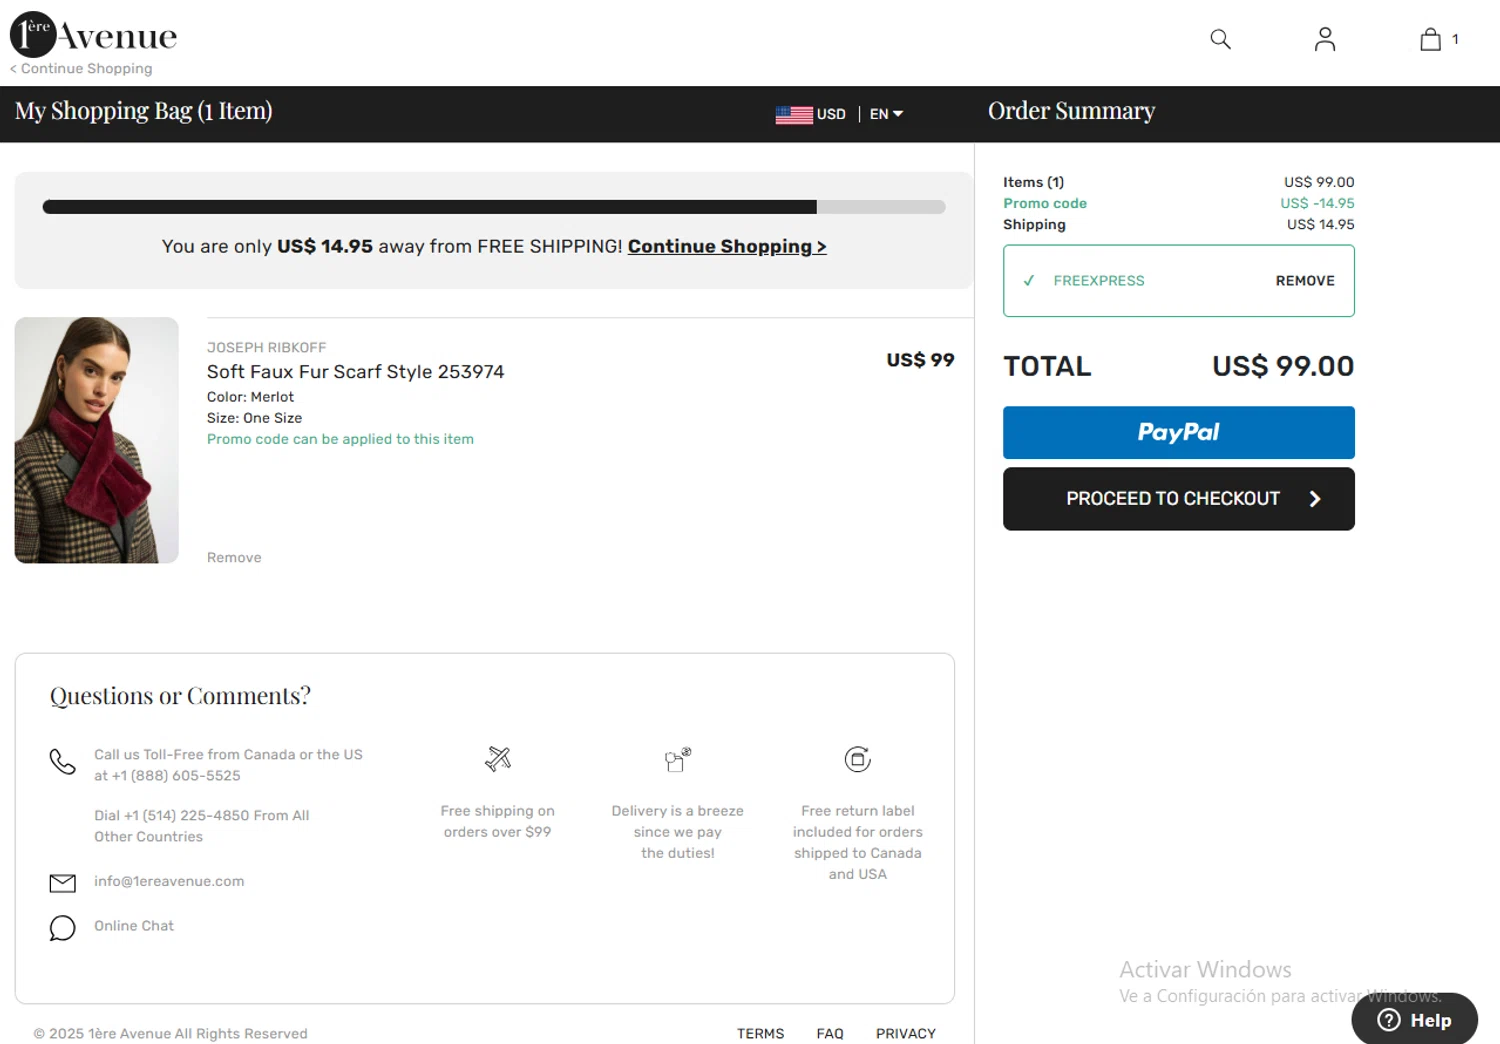This screenshot has width=1500, height=1044.
Task: Click the item price US$ 99
Action: tap(920, 360)
